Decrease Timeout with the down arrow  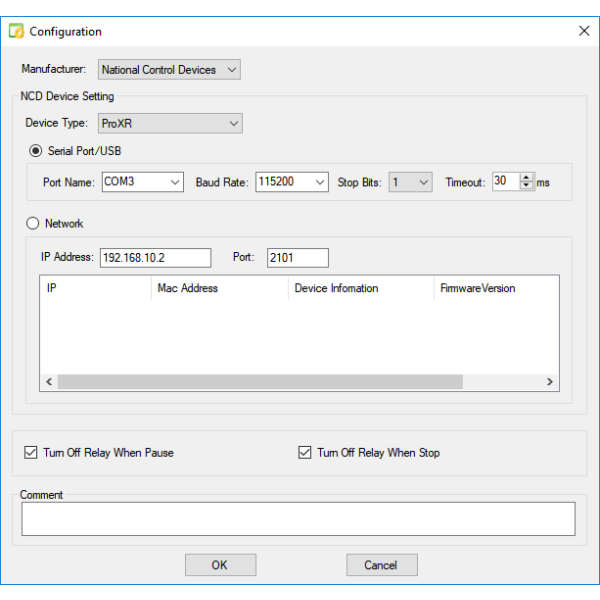(x=527, y=186)
